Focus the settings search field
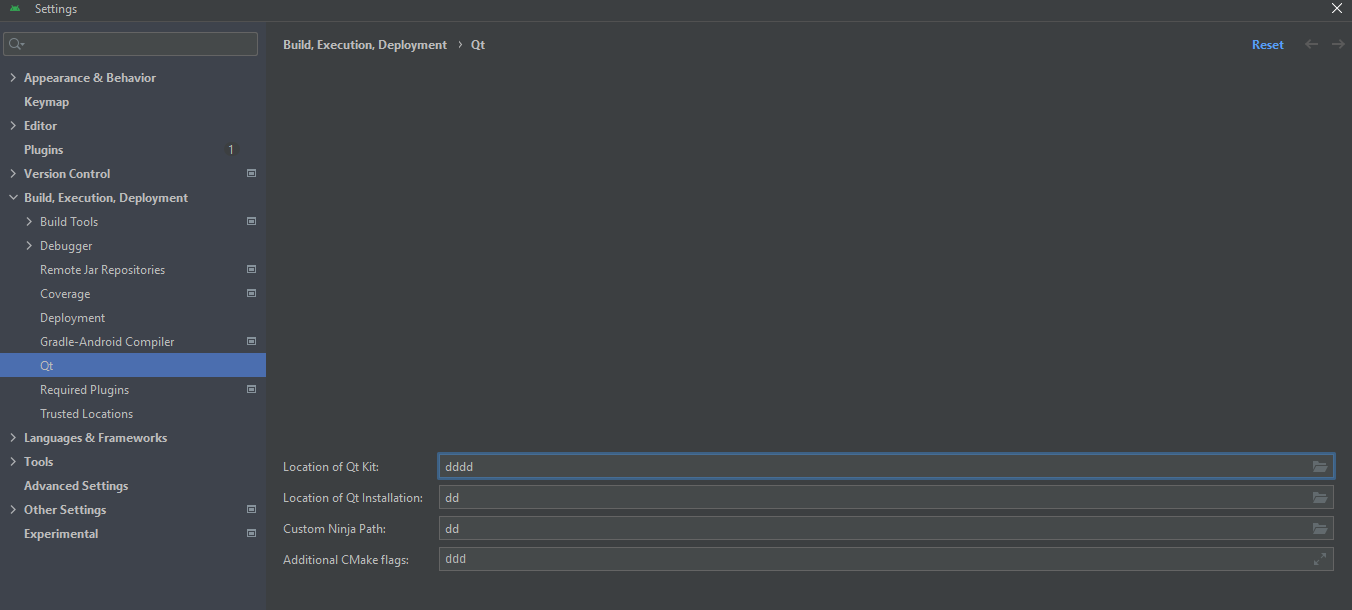 (130, 44)
